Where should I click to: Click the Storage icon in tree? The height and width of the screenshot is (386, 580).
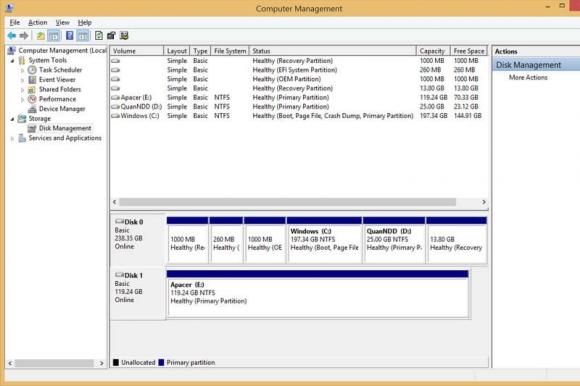[22, 118]
